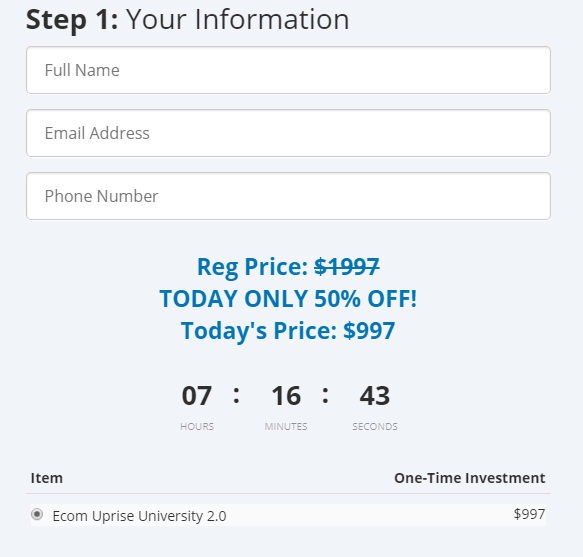Click the countdown minutes value 16

[286, 395]
